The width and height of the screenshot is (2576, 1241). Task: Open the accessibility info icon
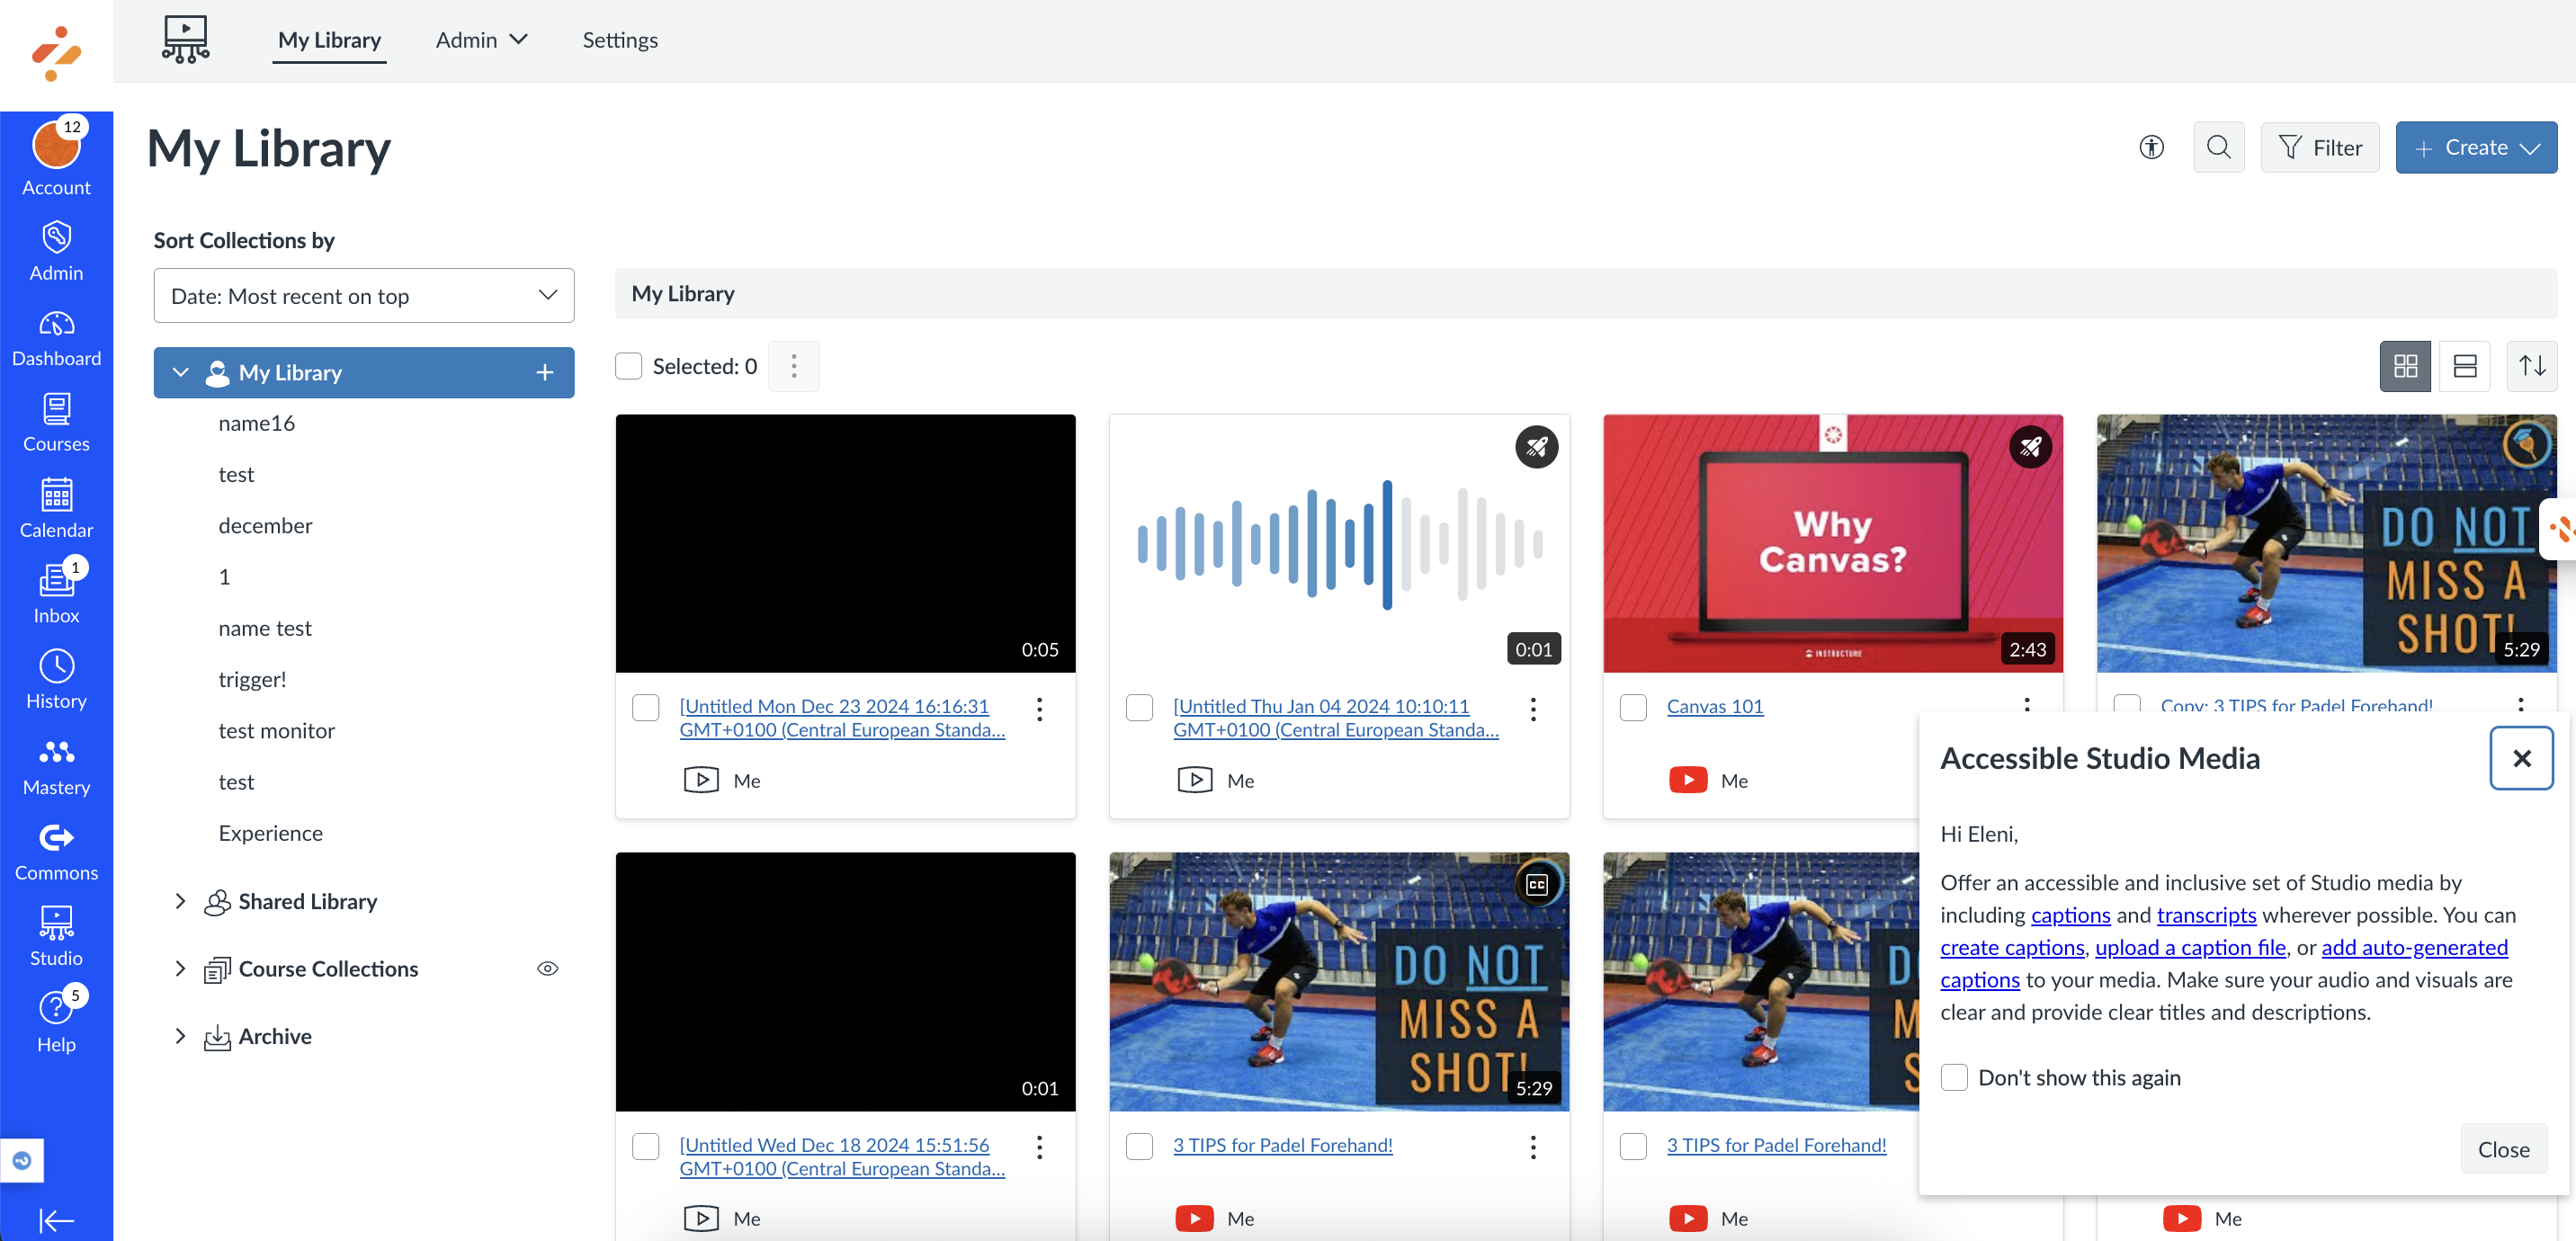click(x=2151, y=147)
